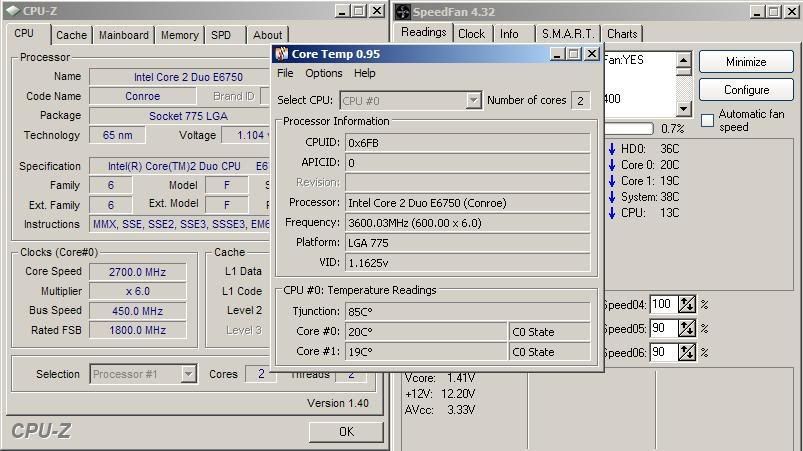This screenshot has height=451, width=803.
Task: Click the Bus Speed value 450.0 MHz
Action: pyautogui.click(x=137, y=311)
